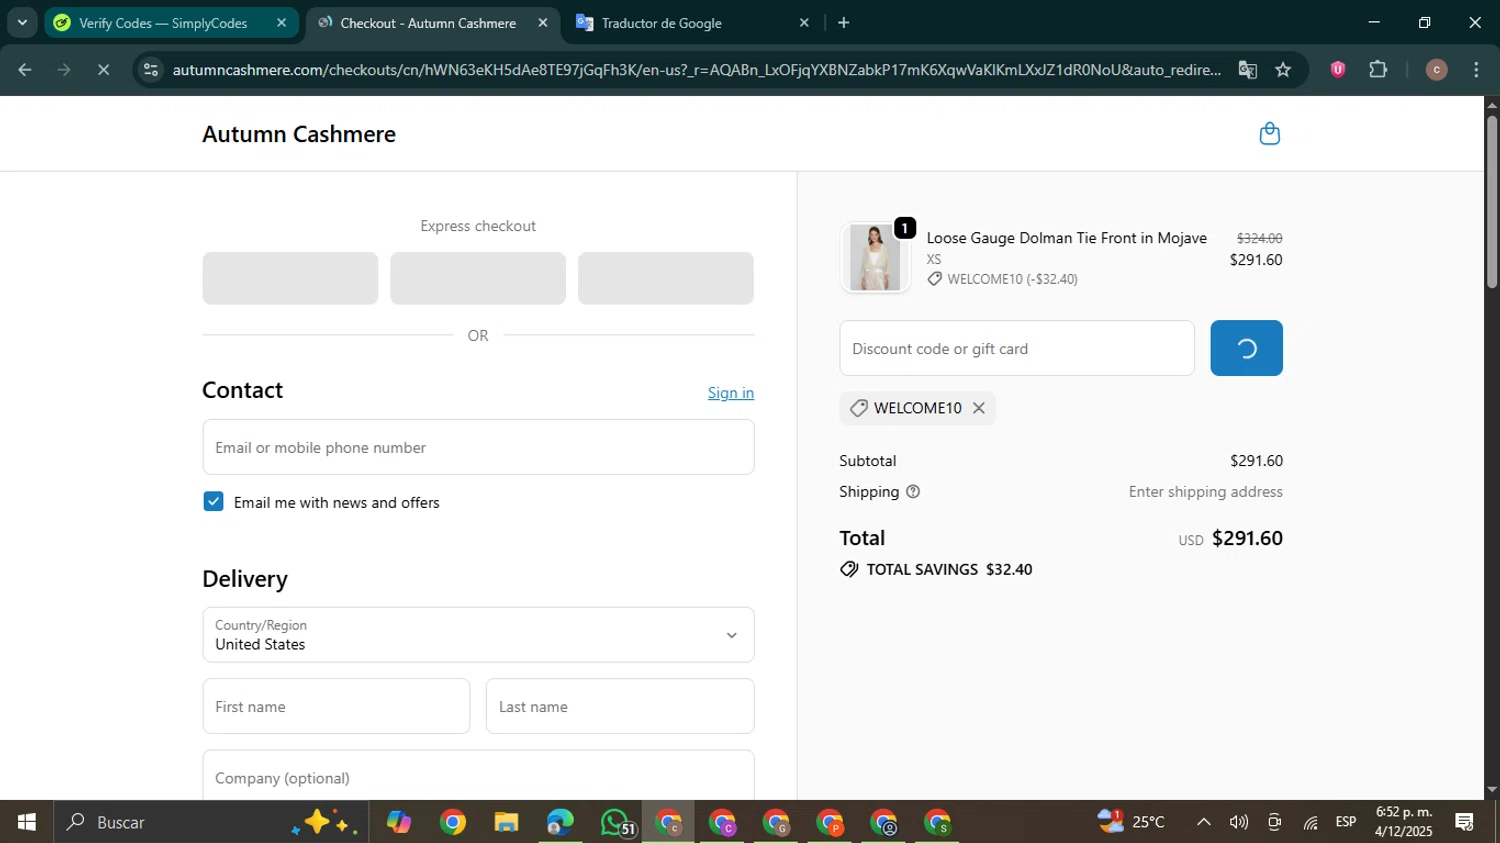Show hidden system tray icons
The width and height of the screenshot is (1500, 843).
point(1204,822)
